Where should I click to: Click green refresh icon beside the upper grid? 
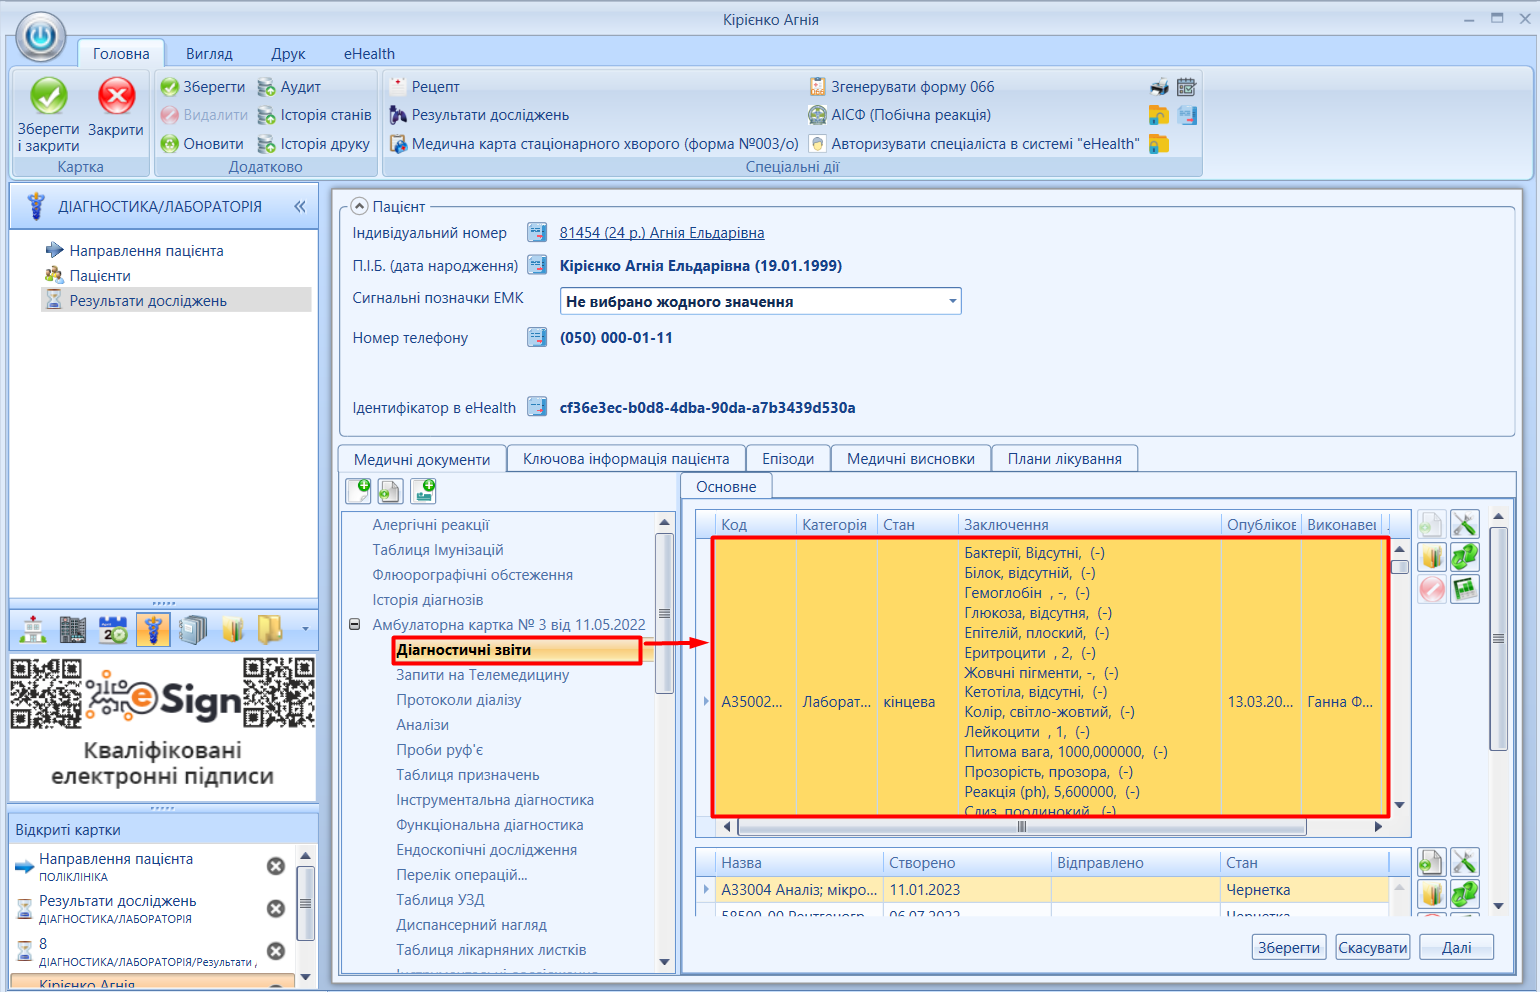(x=1464, y=556)
